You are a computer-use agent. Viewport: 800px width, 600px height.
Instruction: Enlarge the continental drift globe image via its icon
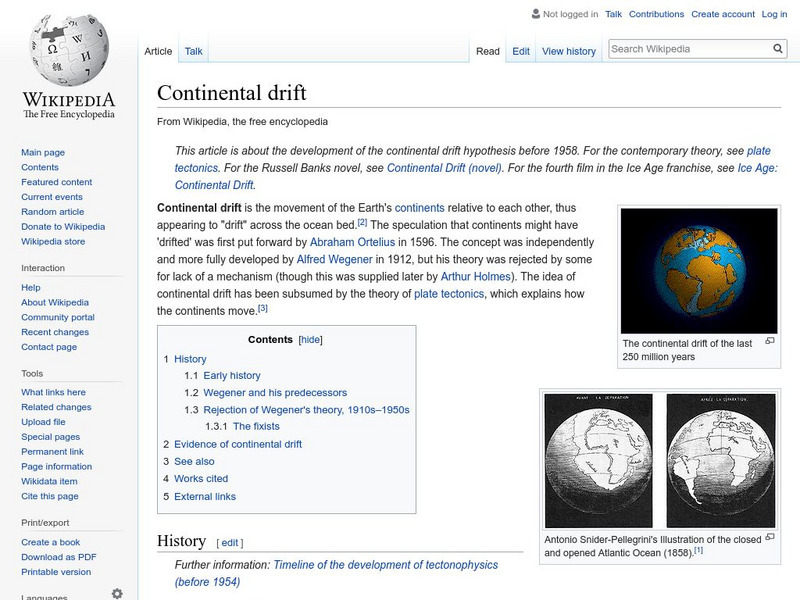(x=770, y=341)
